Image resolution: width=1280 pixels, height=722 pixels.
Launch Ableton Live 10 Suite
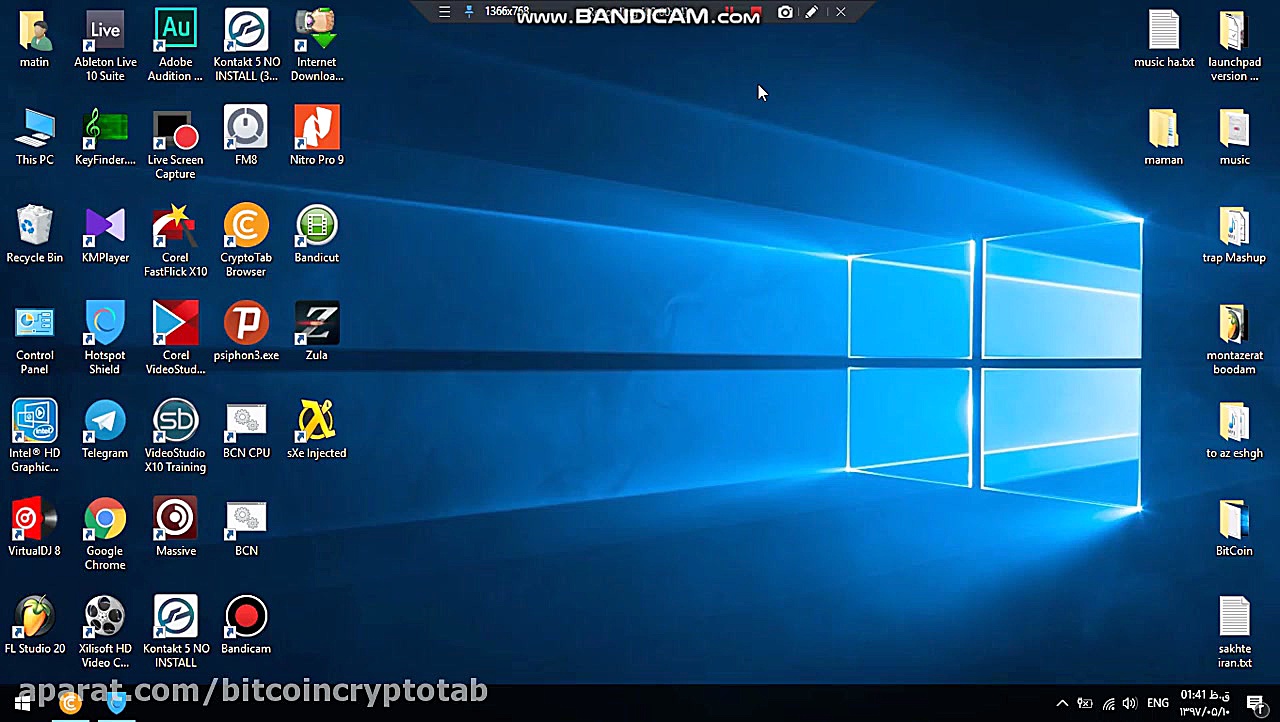[105, 32]
